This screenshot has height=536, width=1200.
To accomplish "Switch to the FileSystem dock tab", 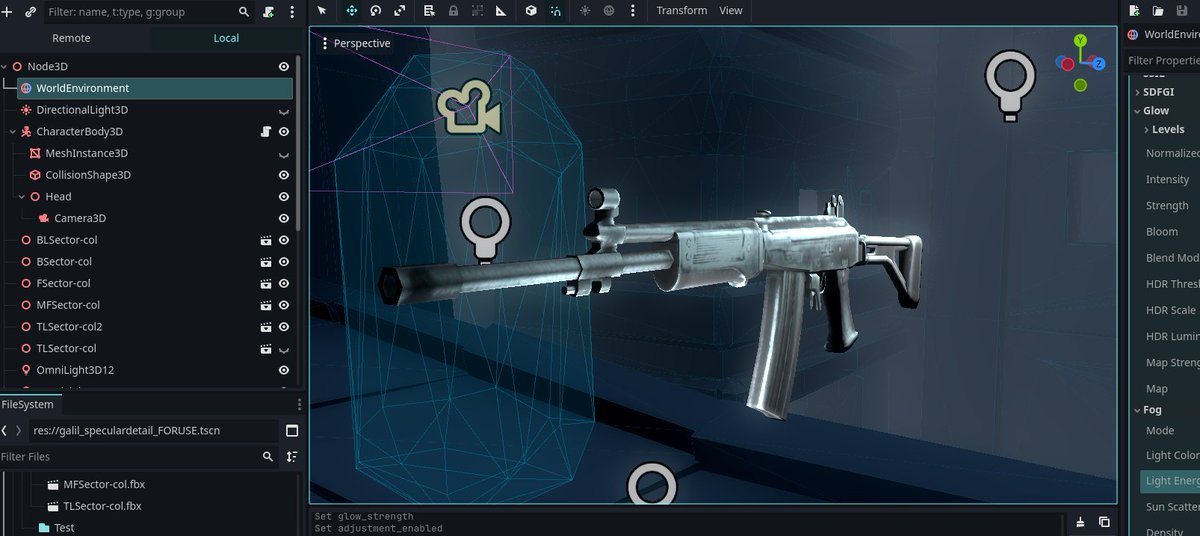I will click(x=27, y=405).
